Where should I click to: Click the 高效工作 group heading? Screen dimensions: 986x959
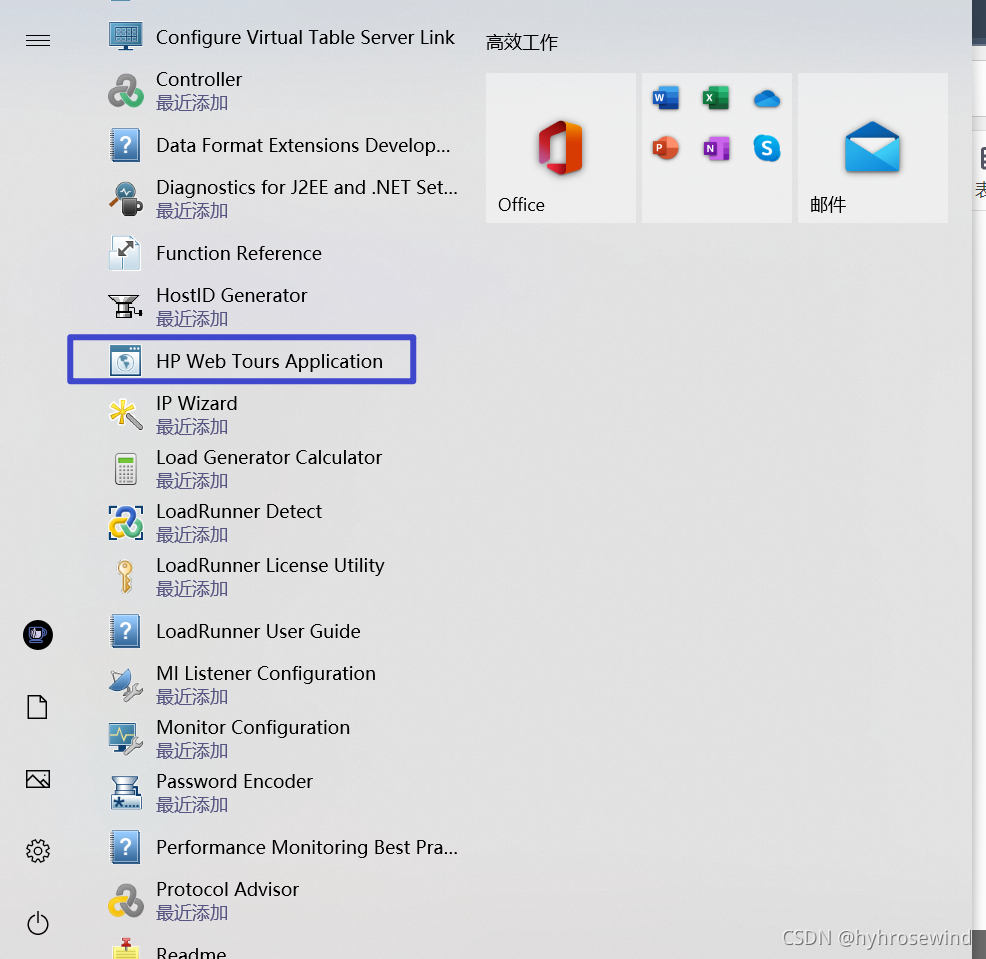pyautogui.click(x=522, y=42)
